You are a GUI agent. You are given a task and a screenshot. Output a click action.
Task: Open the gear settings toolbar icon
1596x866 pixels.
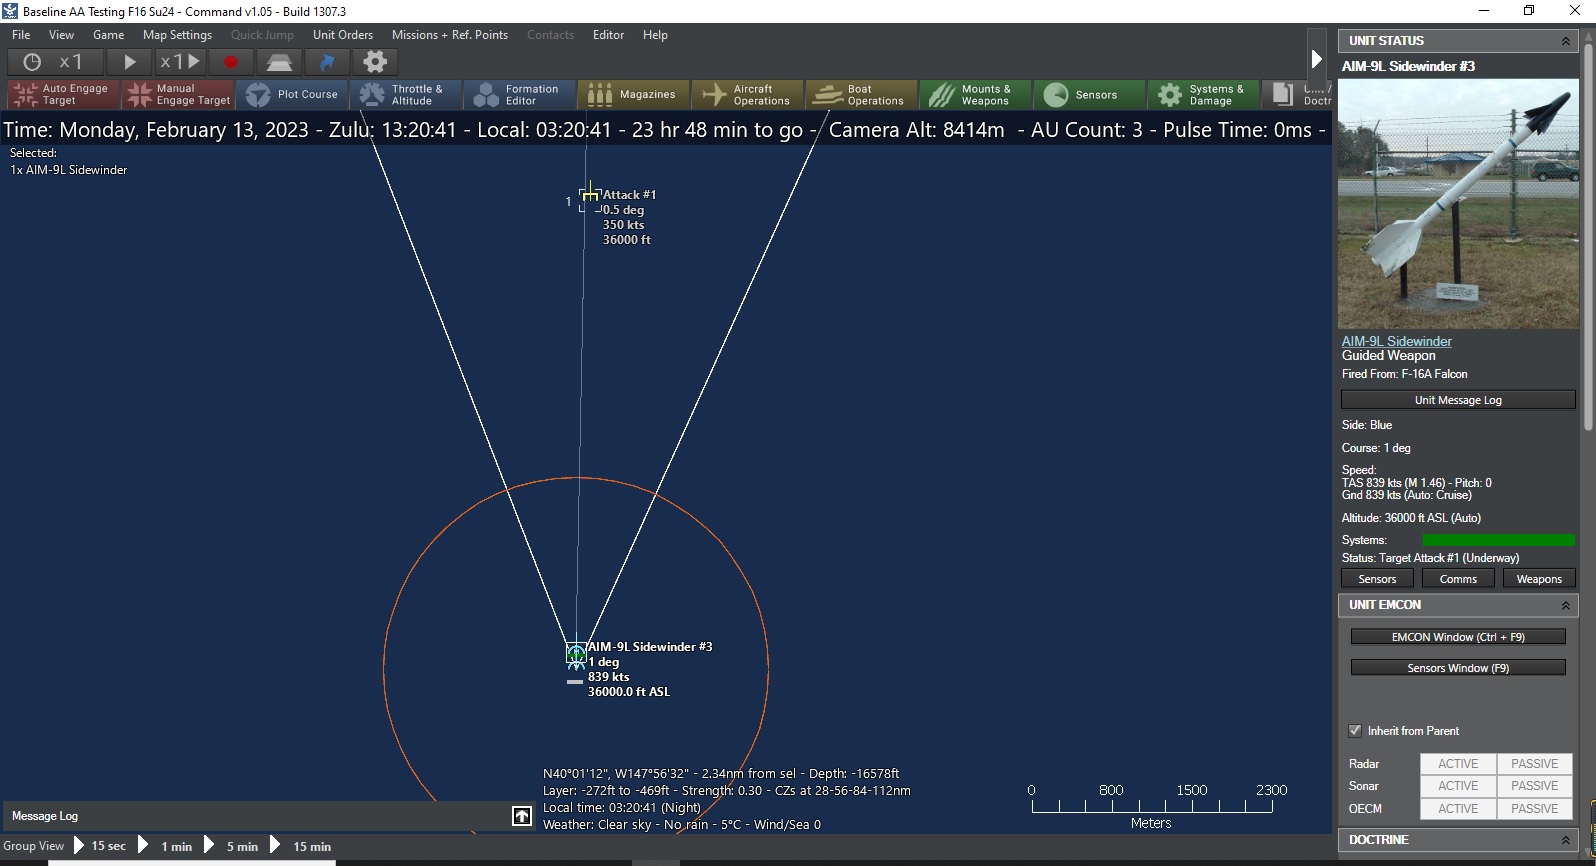pos(375,62)
